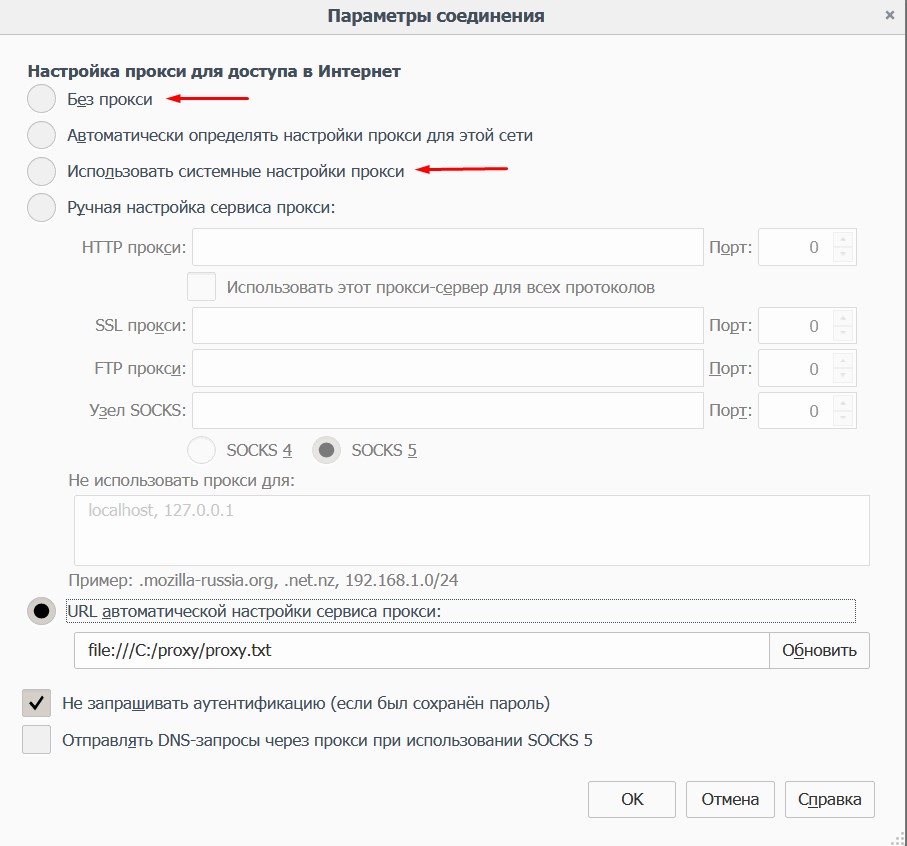Select the URL автоматической настройки radio button
The height and width of the screenshot is (846, 907).
coord(41,611)
